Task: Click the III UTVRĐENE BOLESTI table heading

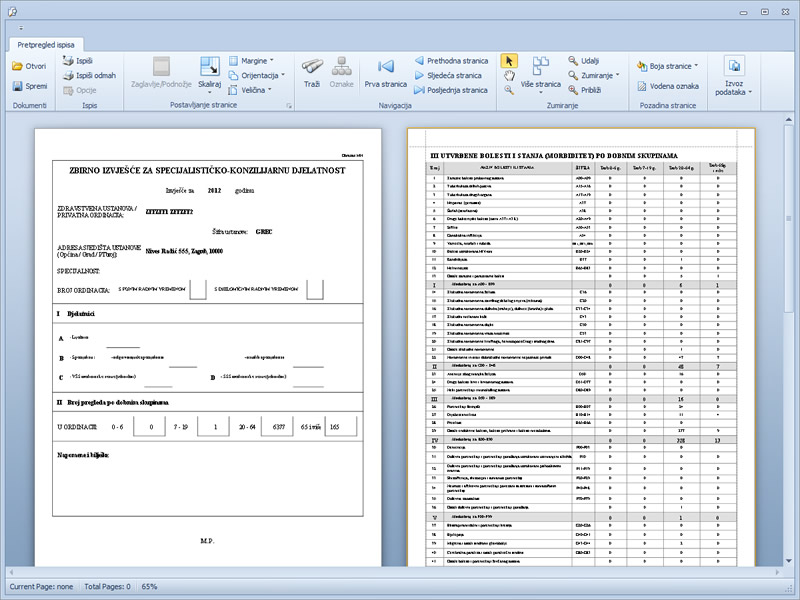Action: click(x=555, y=156)
